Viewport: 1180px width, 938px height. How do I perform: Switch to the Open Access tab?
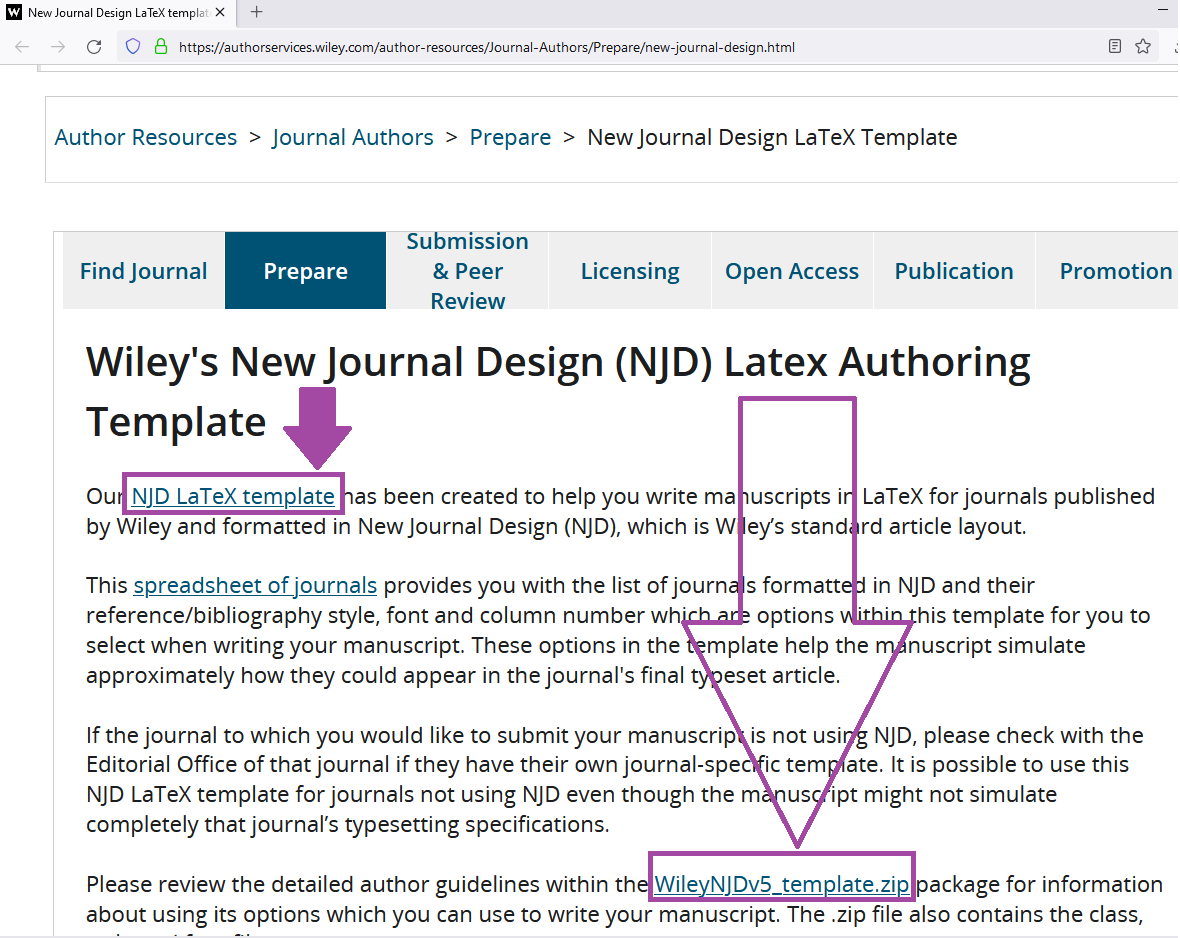click(x=792, y=271)
